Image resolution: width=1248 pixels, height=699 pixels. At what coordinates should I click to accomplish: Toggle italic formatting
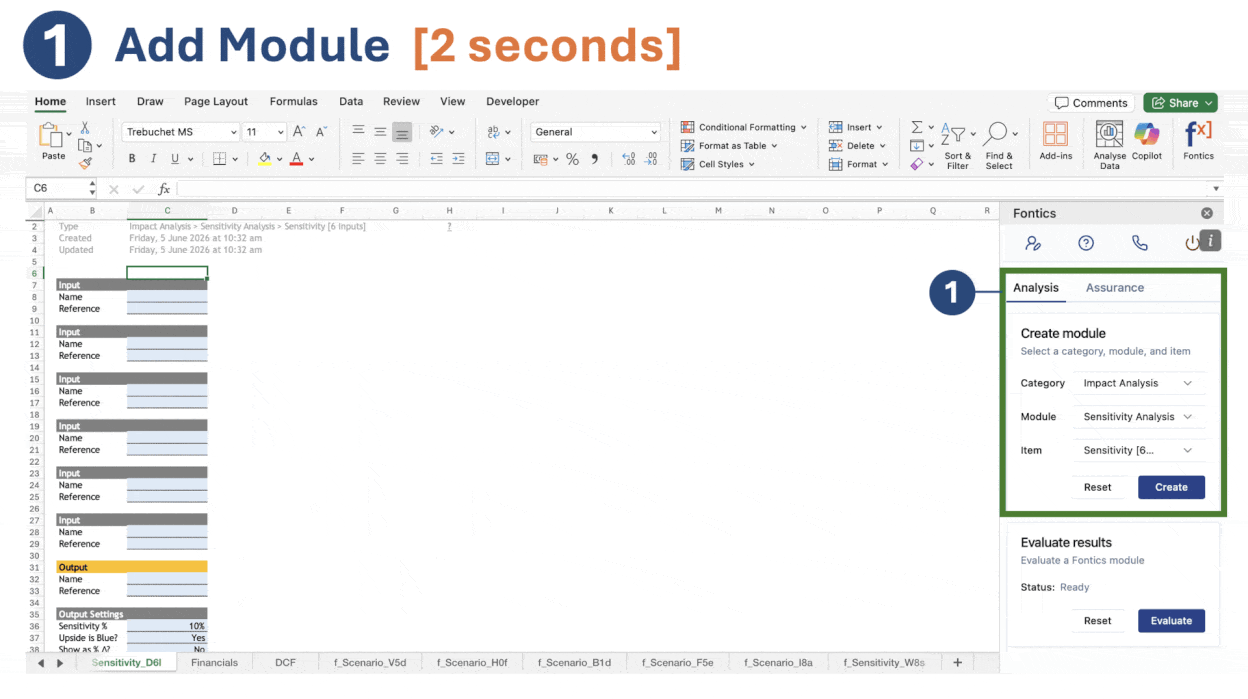[x=153, y=159]
